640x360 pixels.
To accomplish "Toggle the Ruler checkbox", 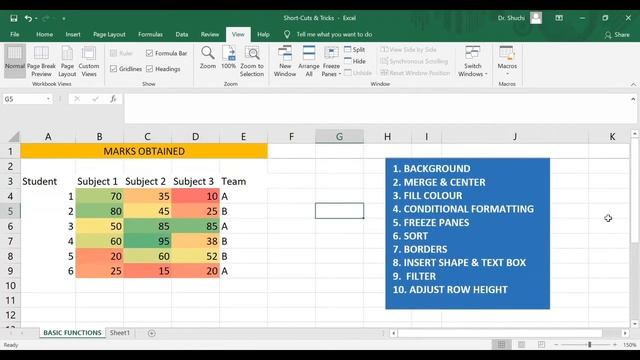I will (x=113, y=53).
